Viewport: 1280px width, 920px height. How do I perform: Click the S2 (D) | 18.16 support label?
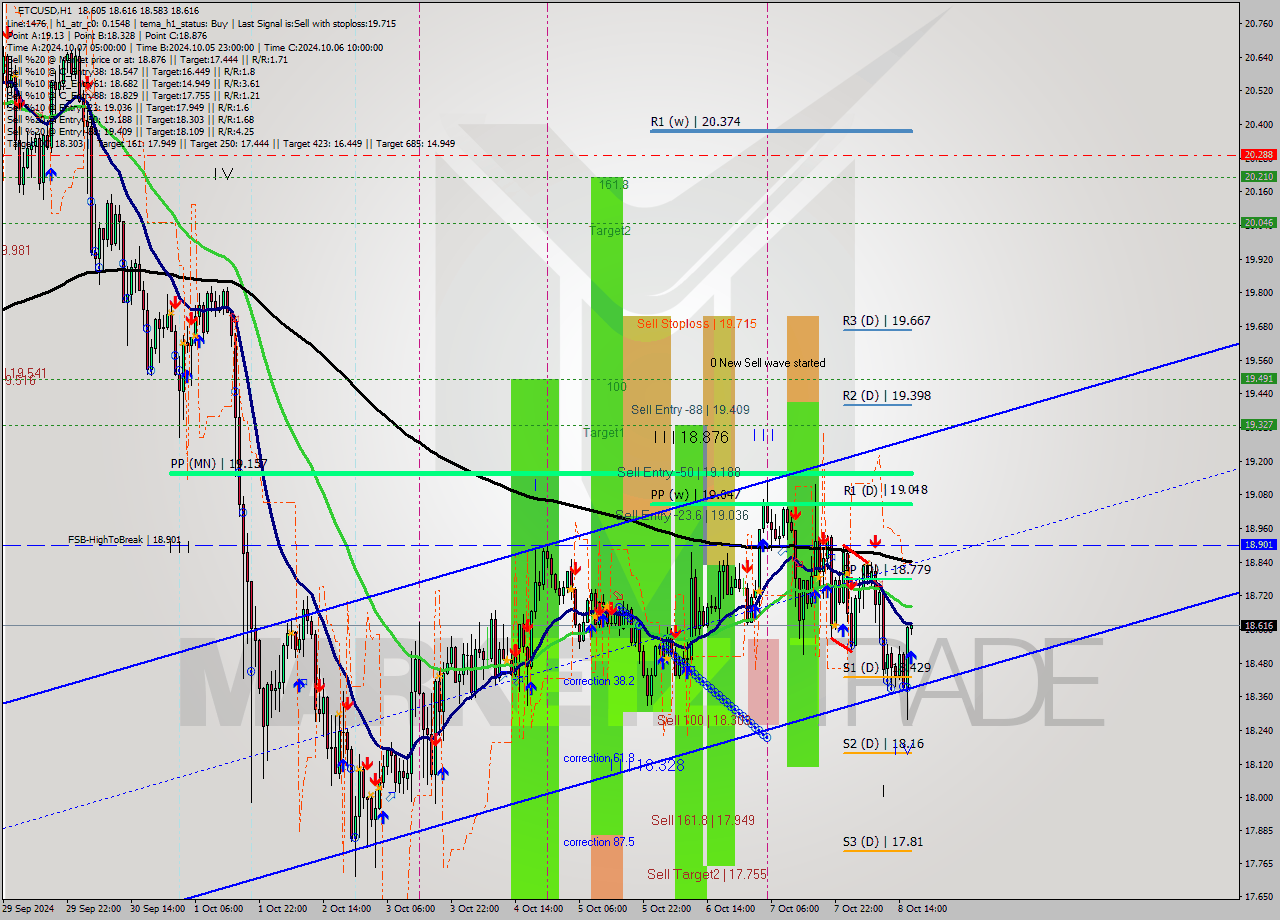pos(883,744)
